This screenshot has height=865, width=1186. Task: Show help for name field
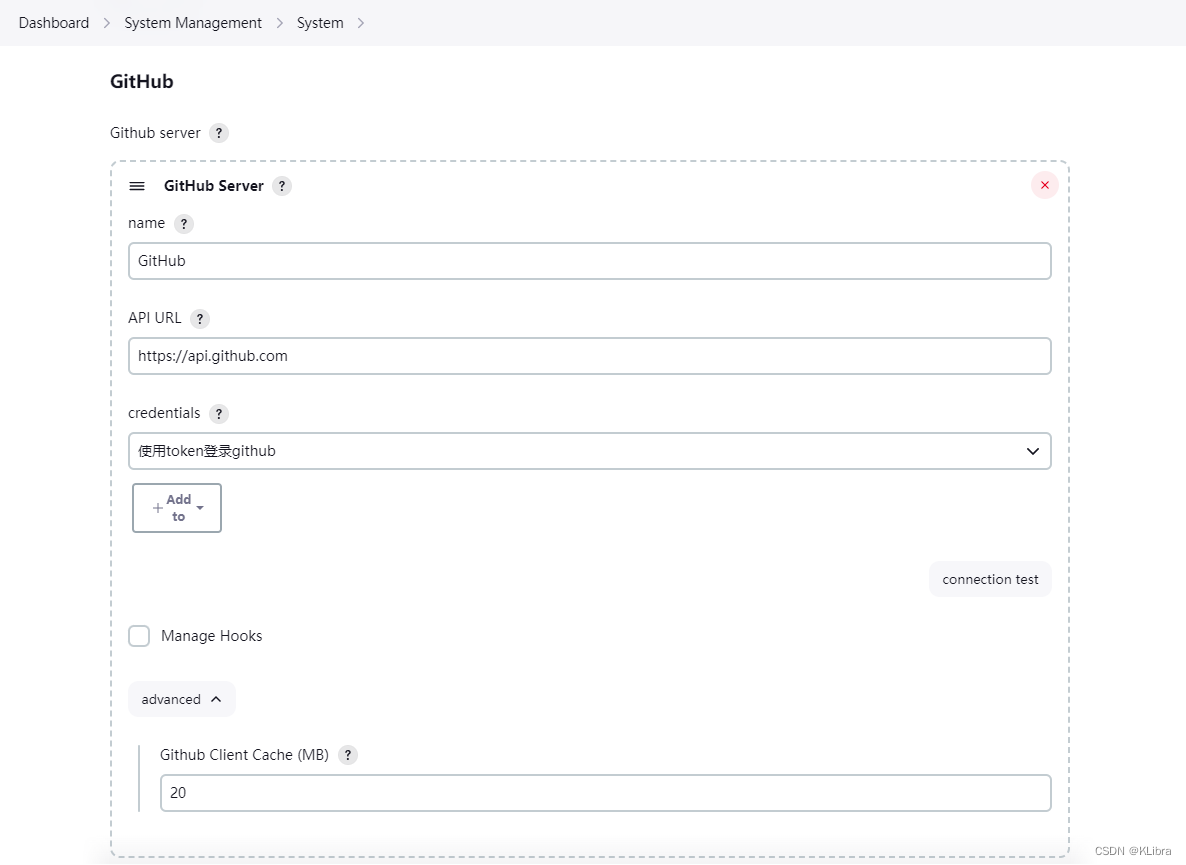click(x=184, y=224)
